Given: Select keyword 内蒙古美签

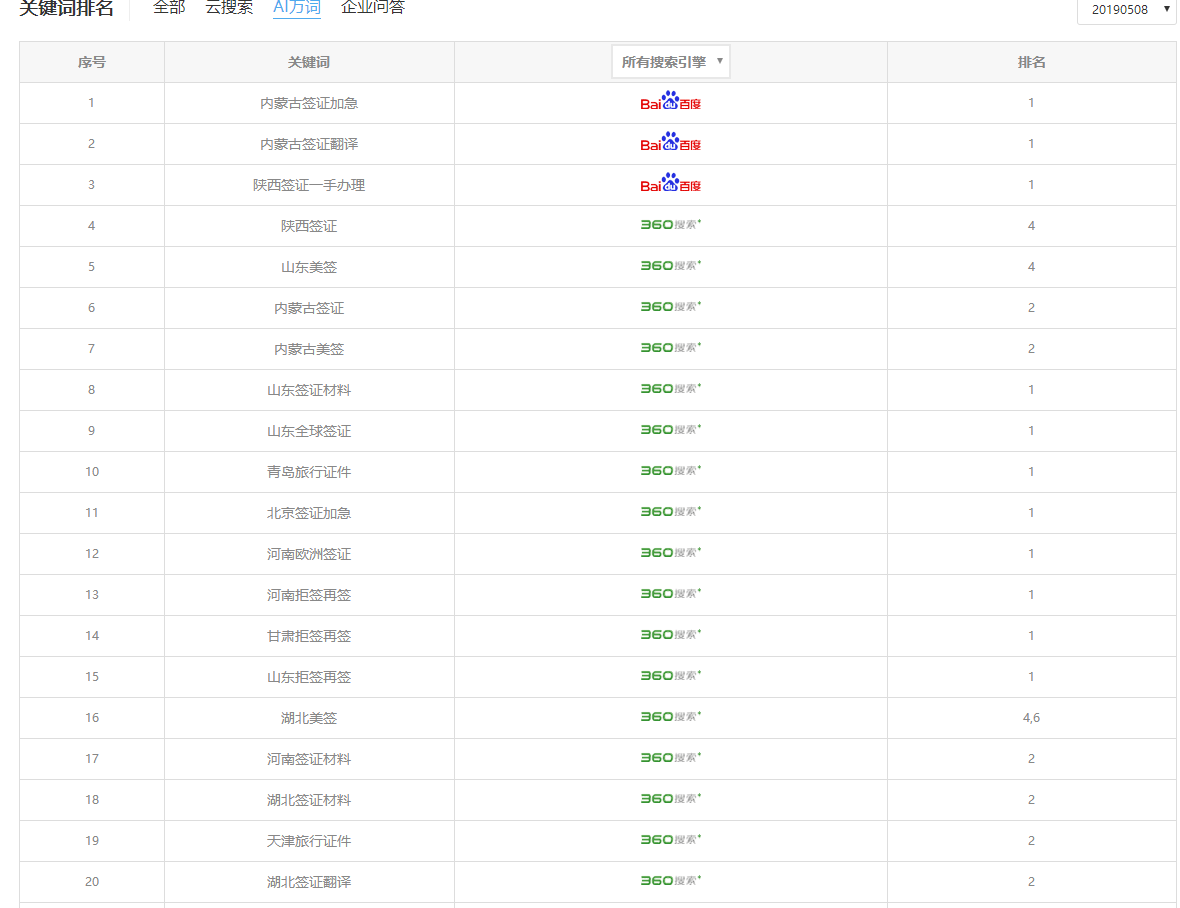Looking at the screenshot, I should 309,349.
